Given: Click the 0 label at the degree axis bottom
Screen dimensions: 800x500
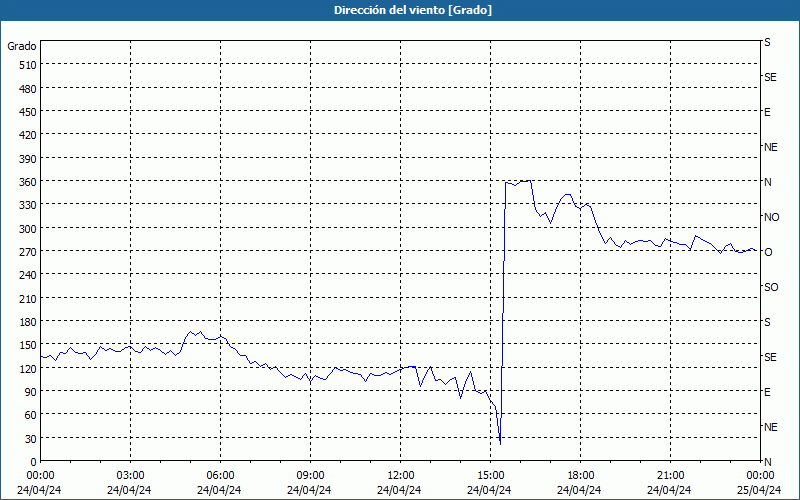Looking at the screenshot, I should (34, 462).
